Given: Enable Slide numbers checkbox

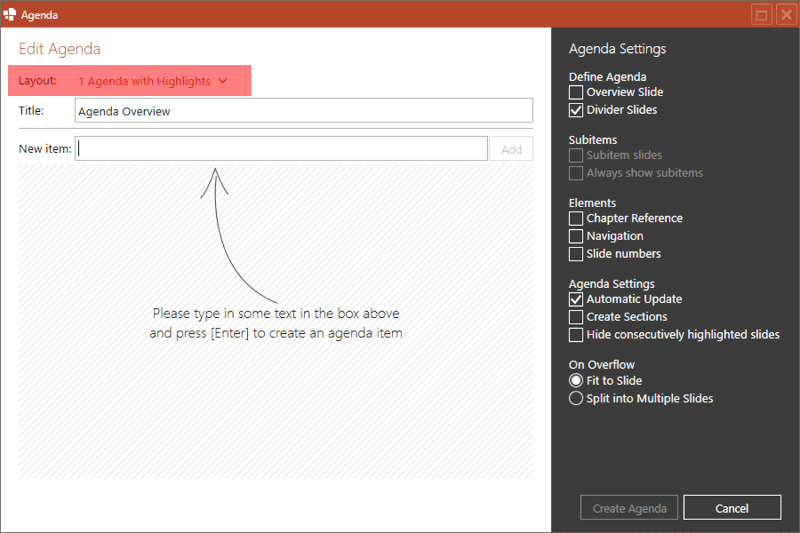Looking at the screenshot, I should [x=576, y=254].
